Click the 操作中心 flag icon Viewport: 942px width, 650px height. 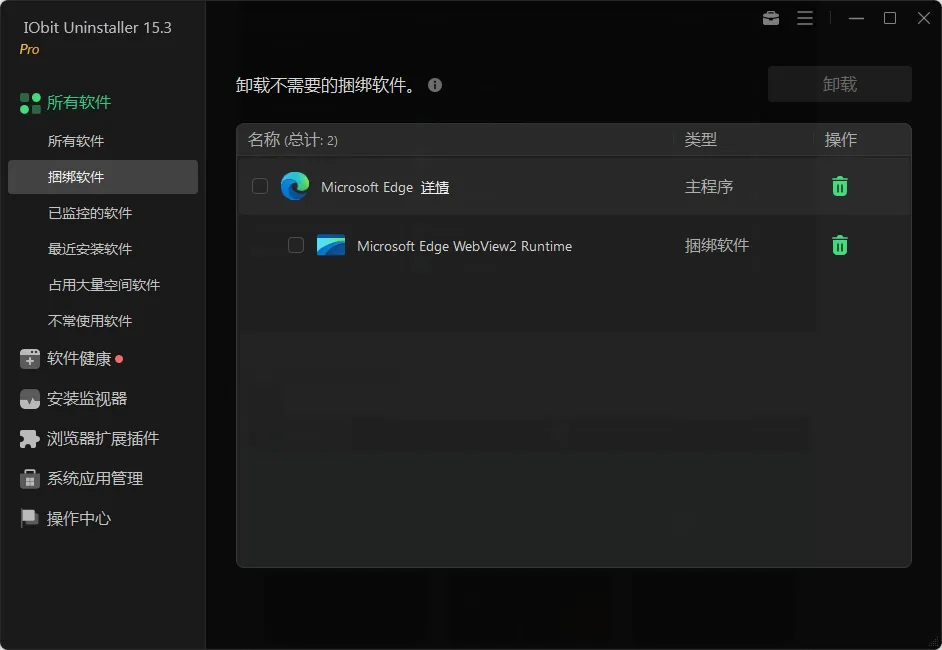[x=29, y=518]
